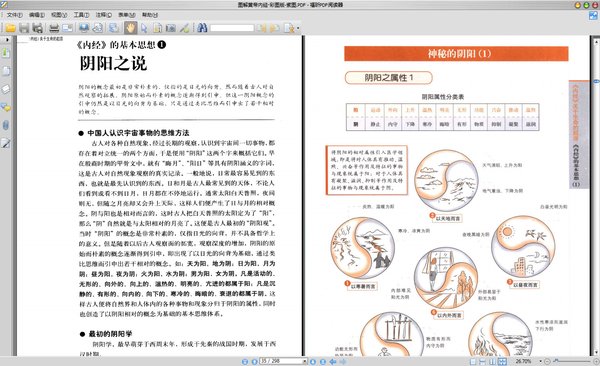This screenshot has height=366, width=600.
Task: Go to last page button
Action: click(323, 361)
